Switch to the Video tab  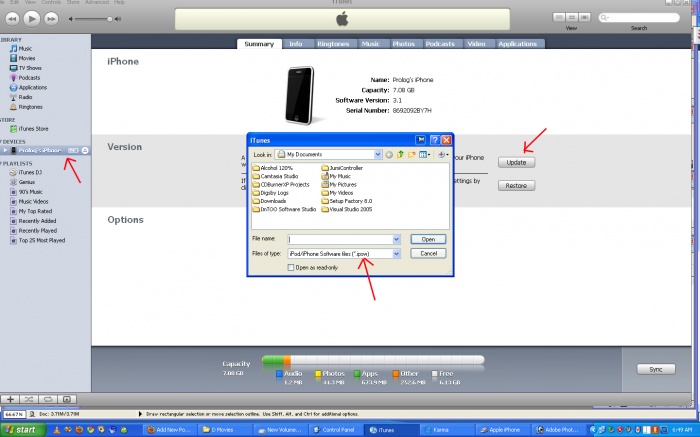(x=476, y=44)
